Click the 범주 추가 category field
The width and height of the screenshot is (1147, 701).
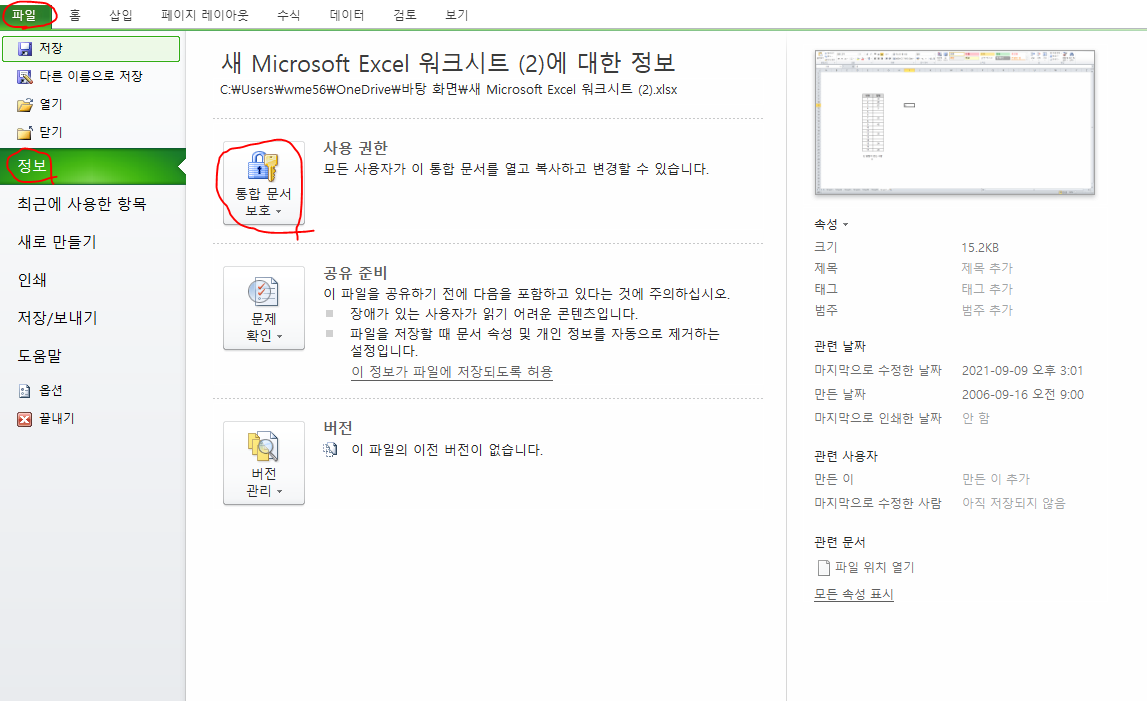click(x=987, y=310)
